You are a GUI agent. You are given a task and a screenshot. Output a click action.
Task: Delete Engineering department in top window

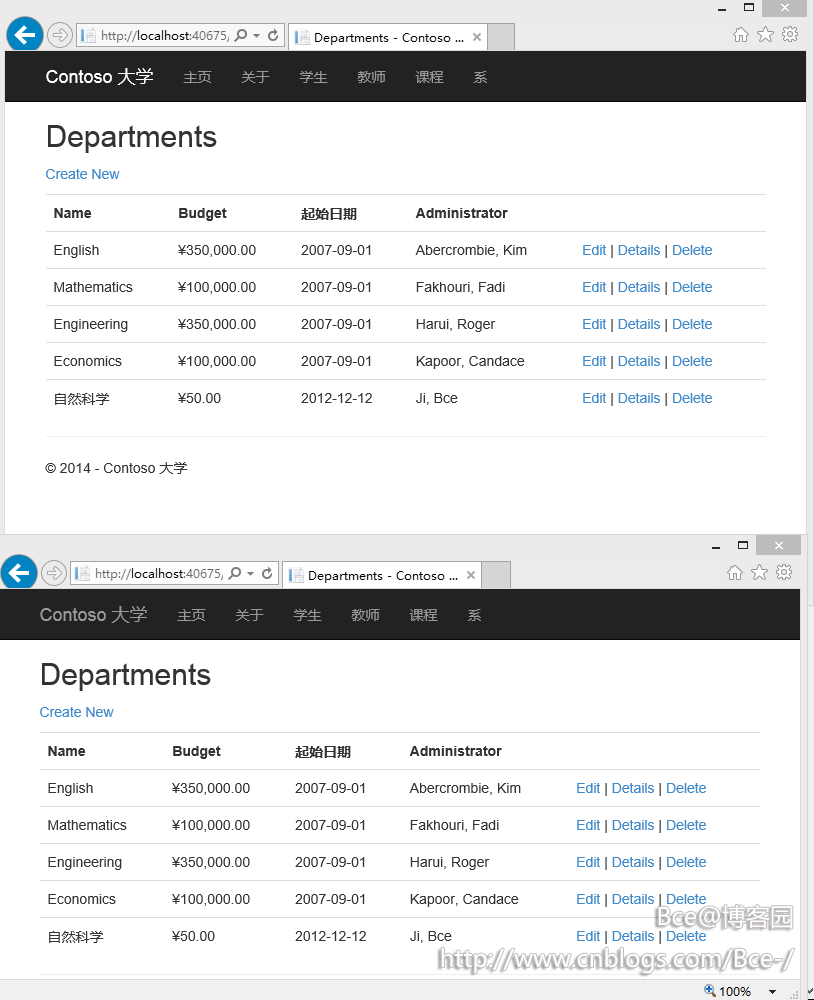(x=692, y=324)
